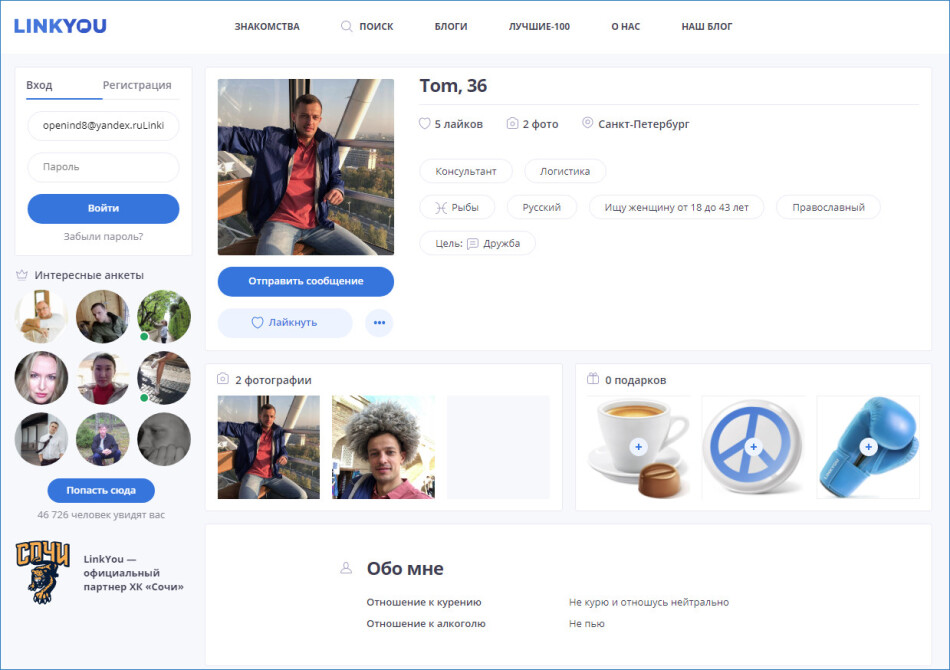950x670 pixels.
Task: Like the profile with Лайкнуть button
Action: pos(285,323)
